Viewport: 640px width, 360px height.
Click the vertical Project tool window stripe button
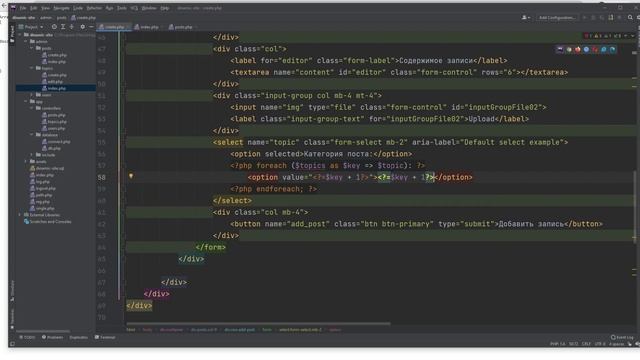coord(12,35)
